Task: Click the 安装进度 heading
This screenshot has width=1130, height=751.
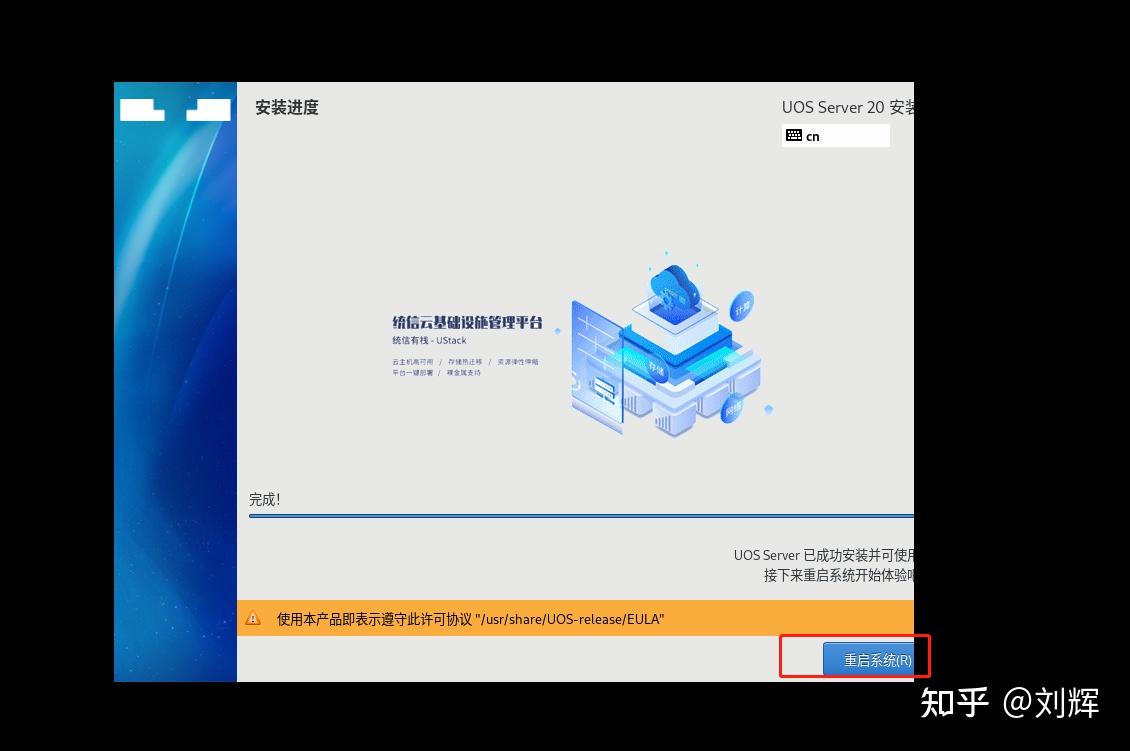Action: point(287,107)
